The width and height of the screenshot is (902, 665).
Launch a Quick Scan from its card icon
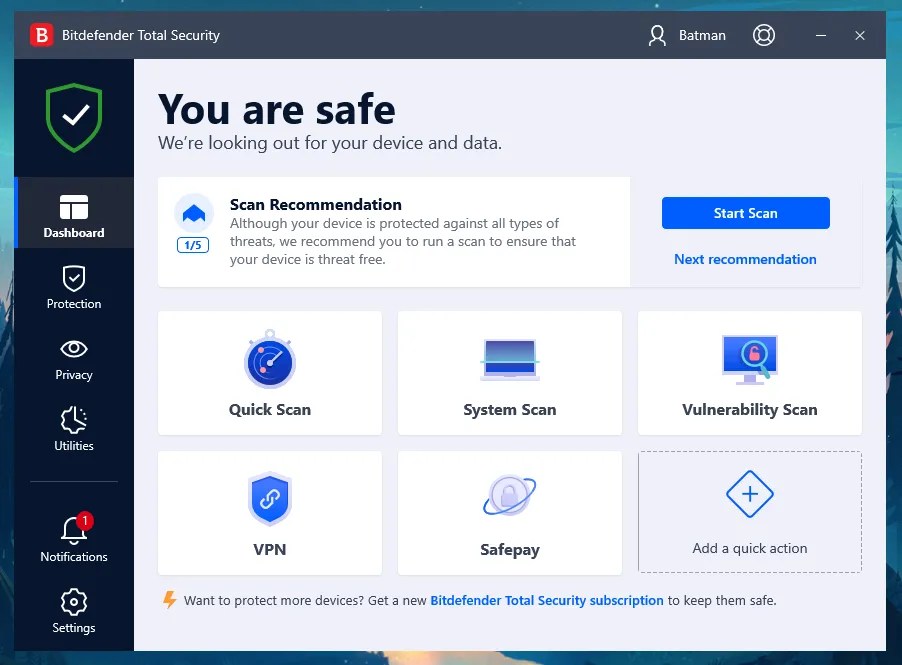click(269, 360)
